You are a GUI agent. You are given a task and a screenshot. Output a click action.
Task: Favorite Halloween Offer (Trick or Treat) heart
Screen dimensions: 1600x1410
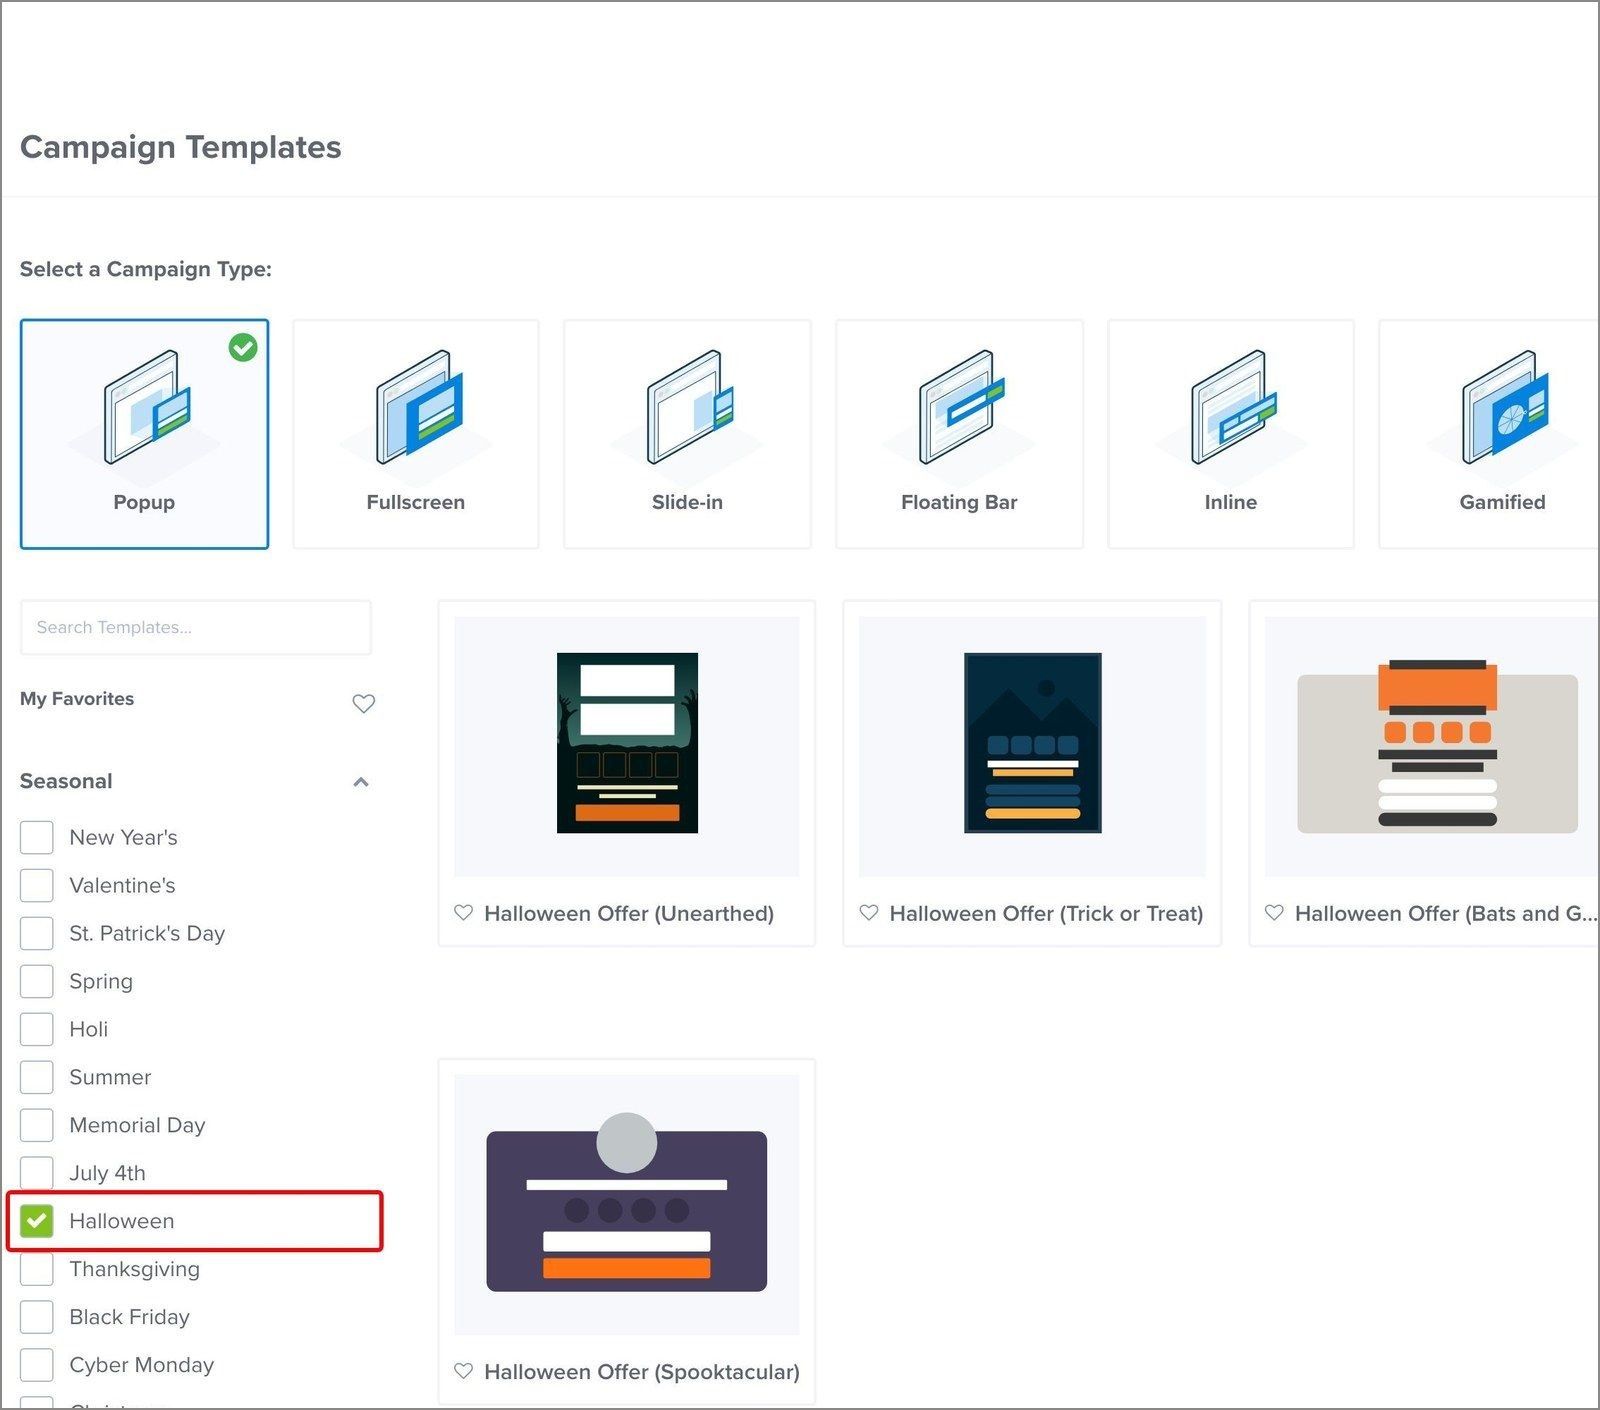(868, 913)
